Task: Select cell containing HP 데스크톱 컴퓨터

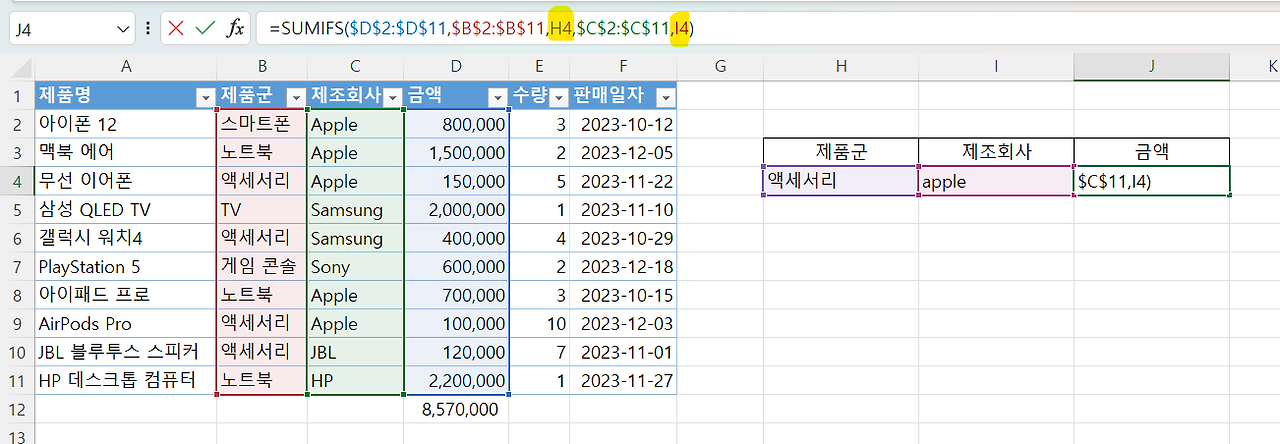Action: [126, 381]
